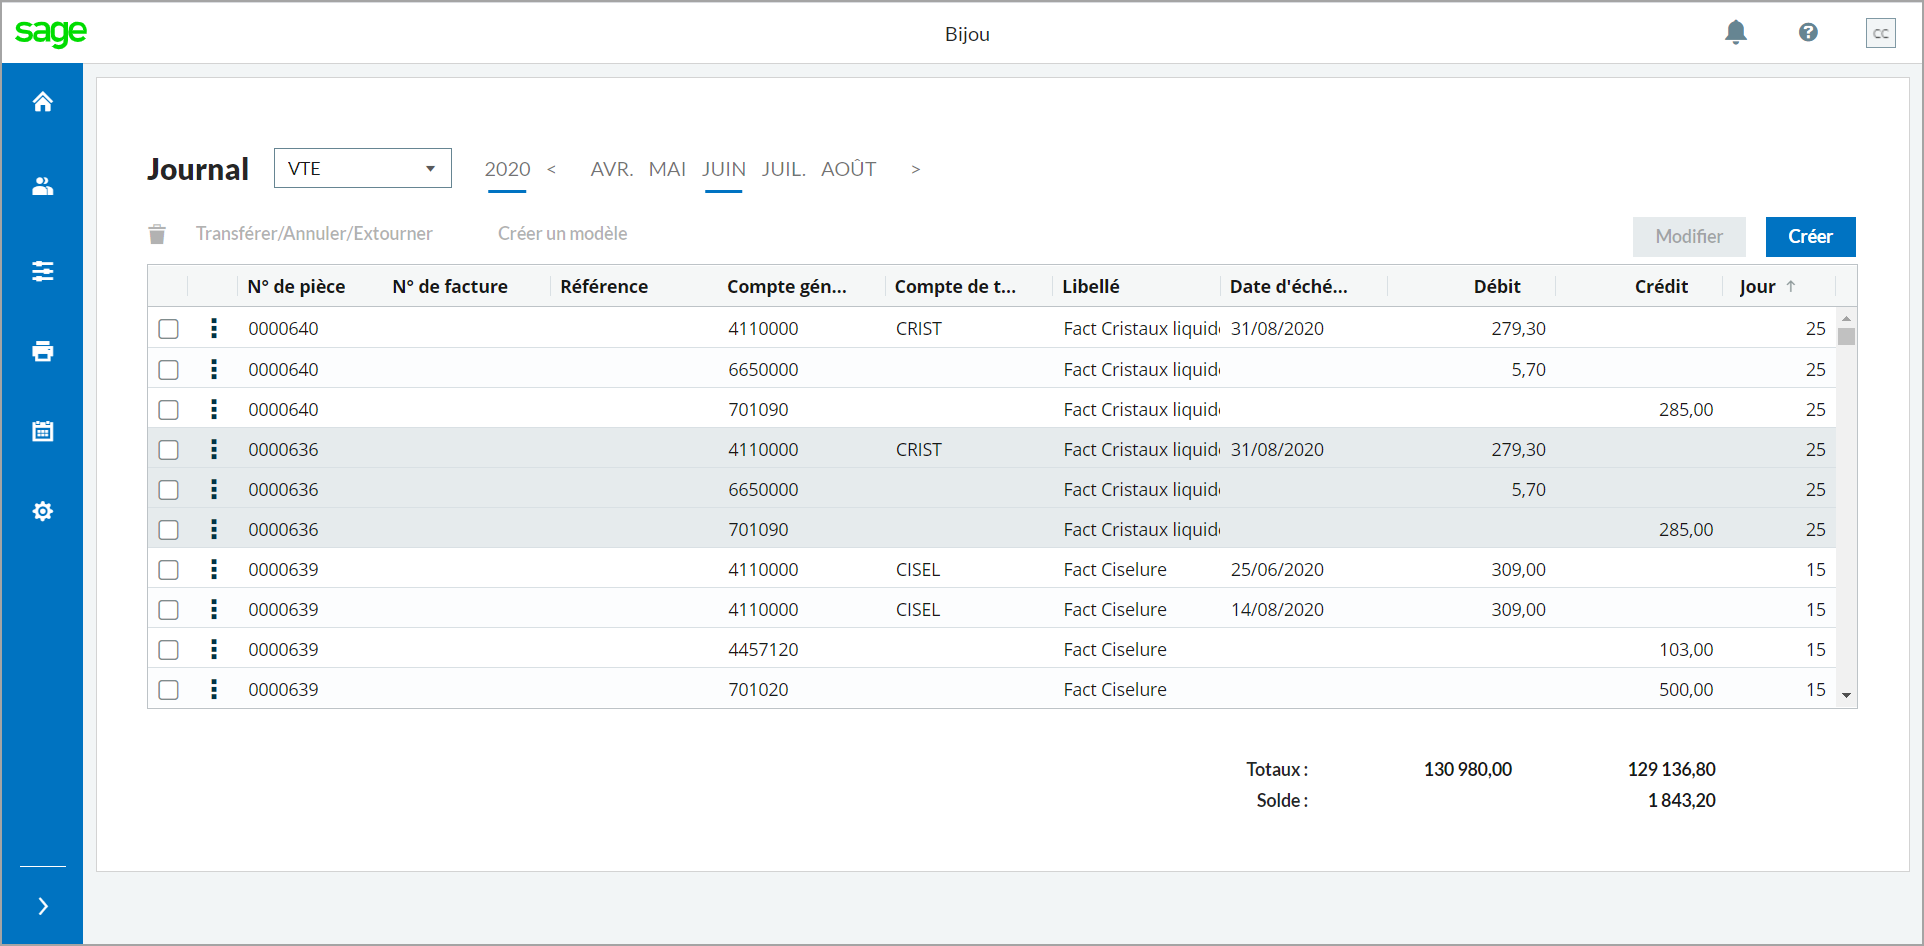1924x946 pixels.
Task: Open row menu for 0000639 account 4457120
Action: point(214,649)
